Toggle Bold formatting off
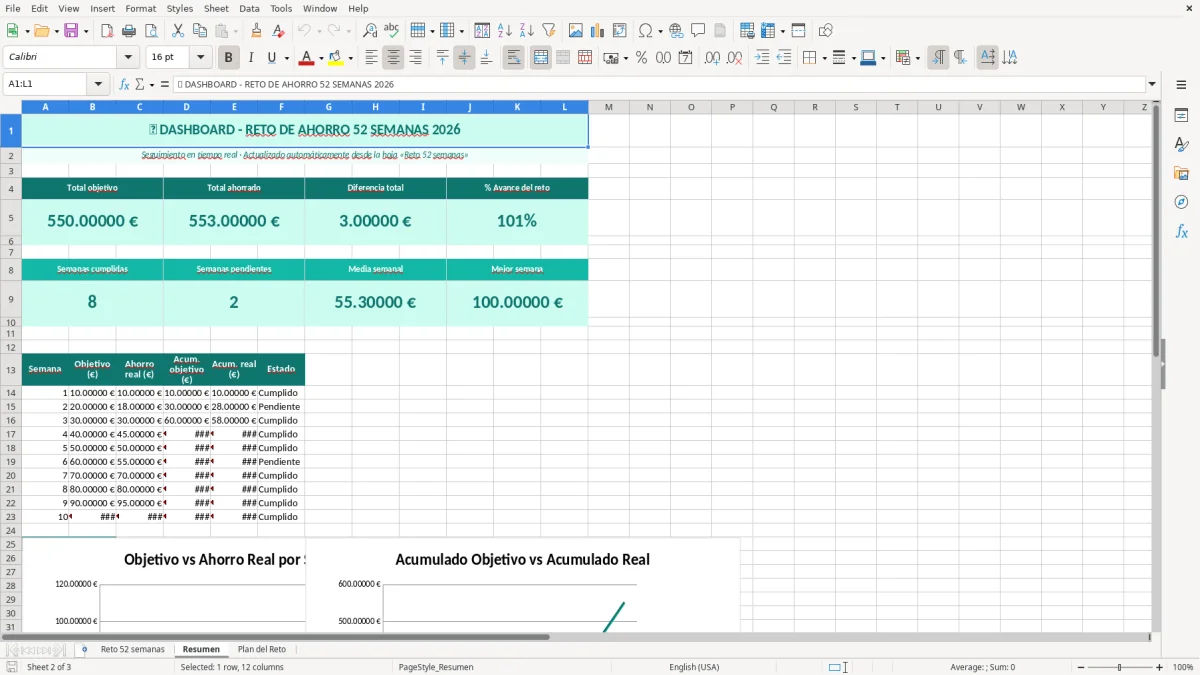1200x675 pixels. (x=228, y=58)
